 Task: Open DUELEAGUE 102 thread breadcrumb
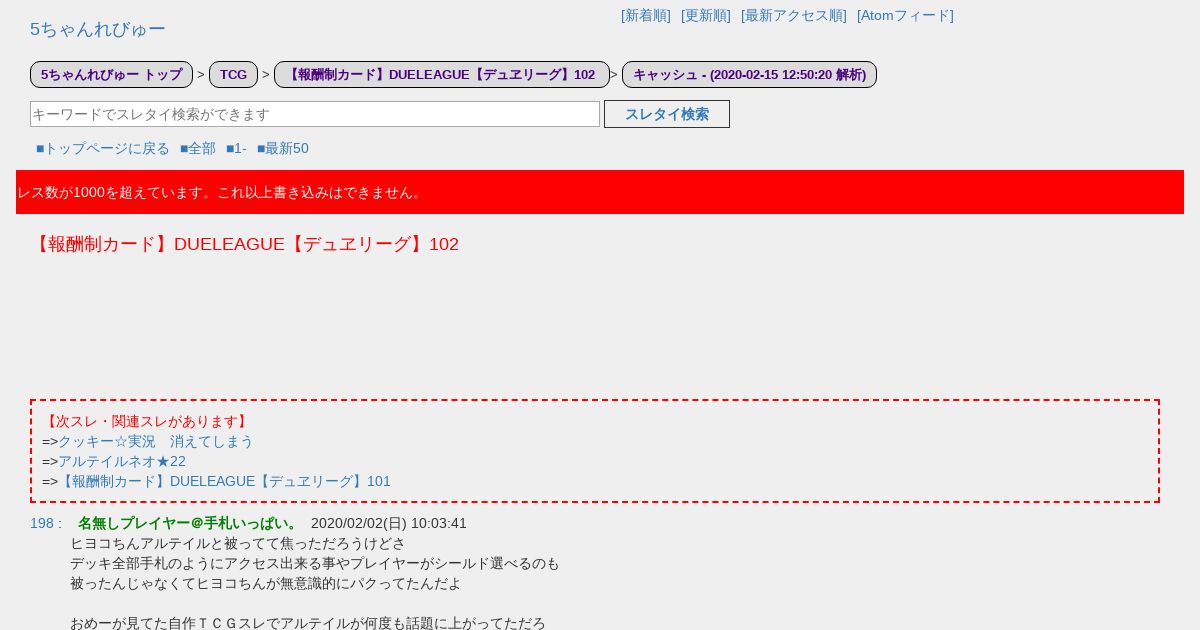(x=441, y=74)
